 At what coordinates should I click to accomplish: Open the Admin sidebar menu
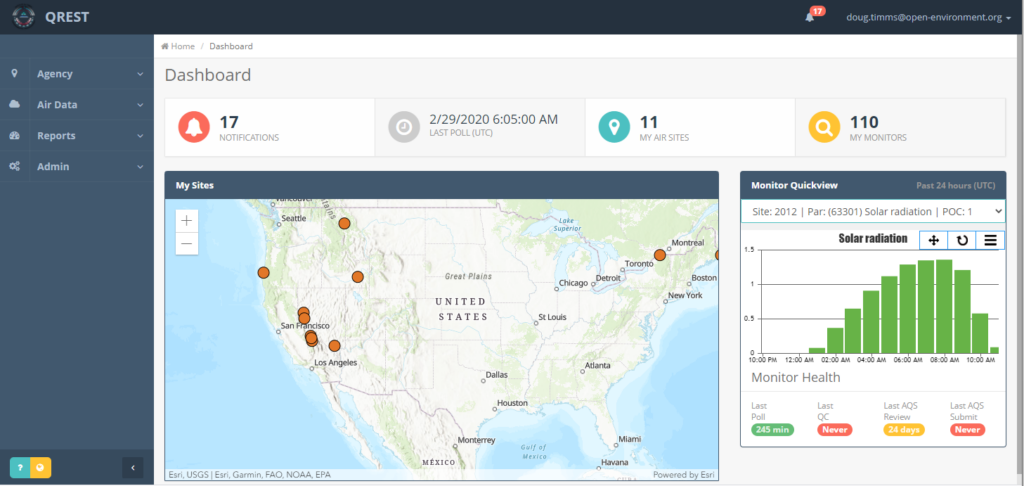point(77,167)
